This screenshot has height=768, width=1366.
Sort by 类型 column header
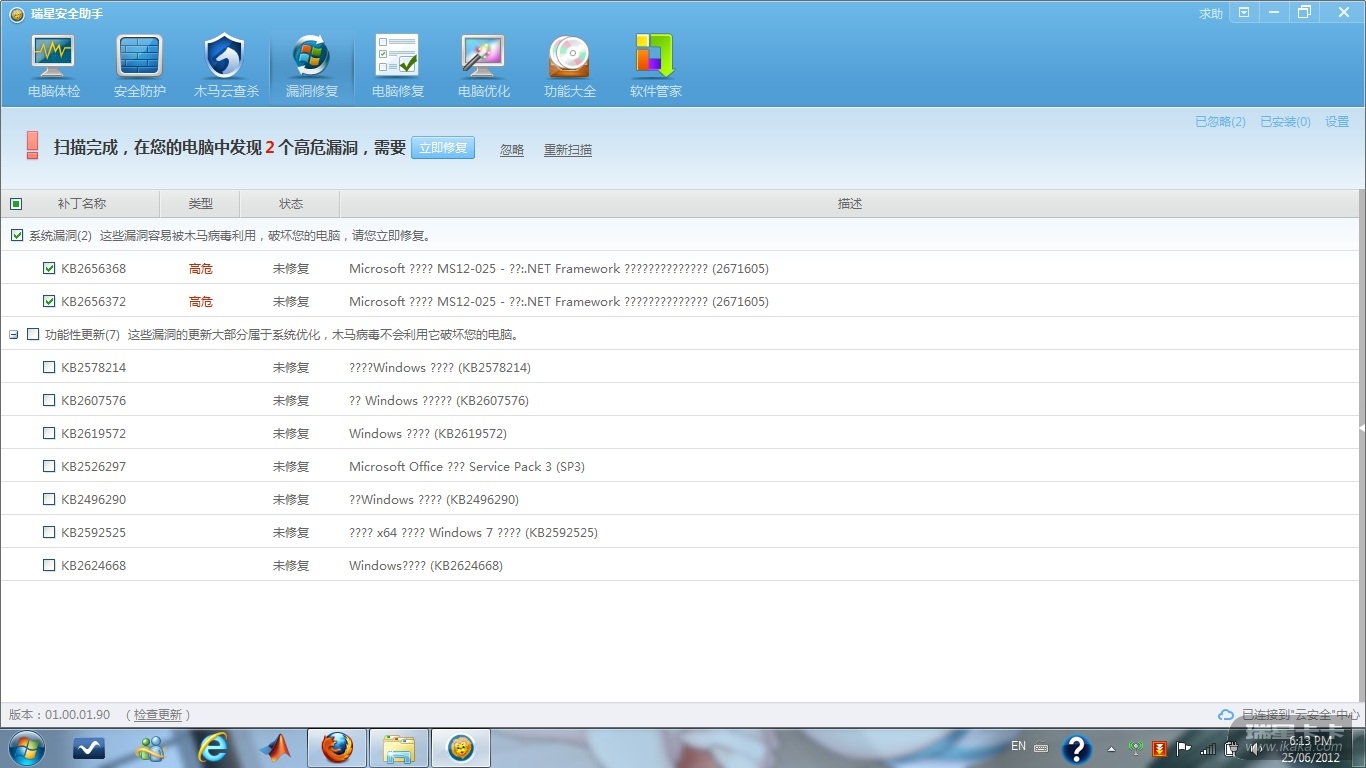(x=200, y=204)
